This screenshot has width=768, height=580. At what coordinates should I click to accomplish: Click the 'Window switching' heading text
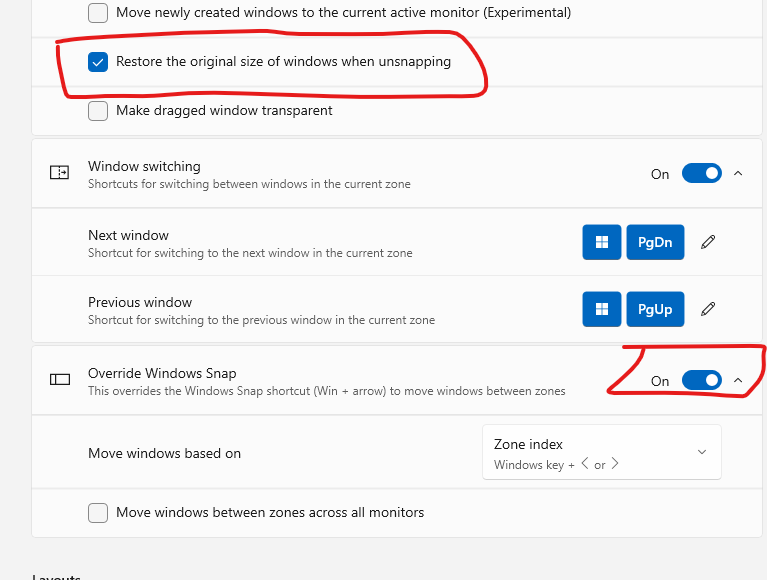tap(144, 167)
